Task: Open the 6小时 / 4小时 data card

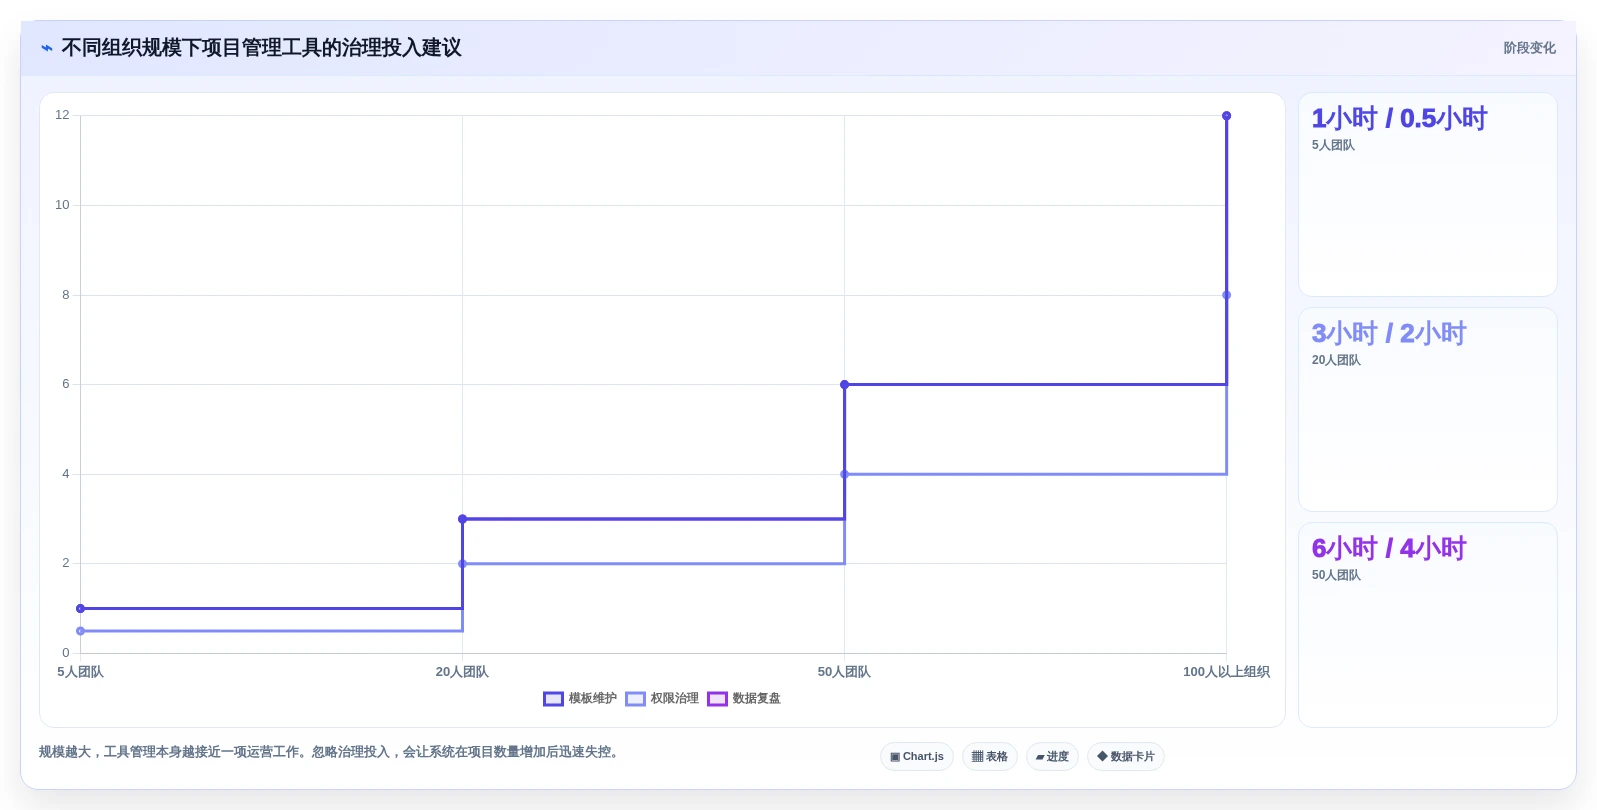Action: point(1428,625)
